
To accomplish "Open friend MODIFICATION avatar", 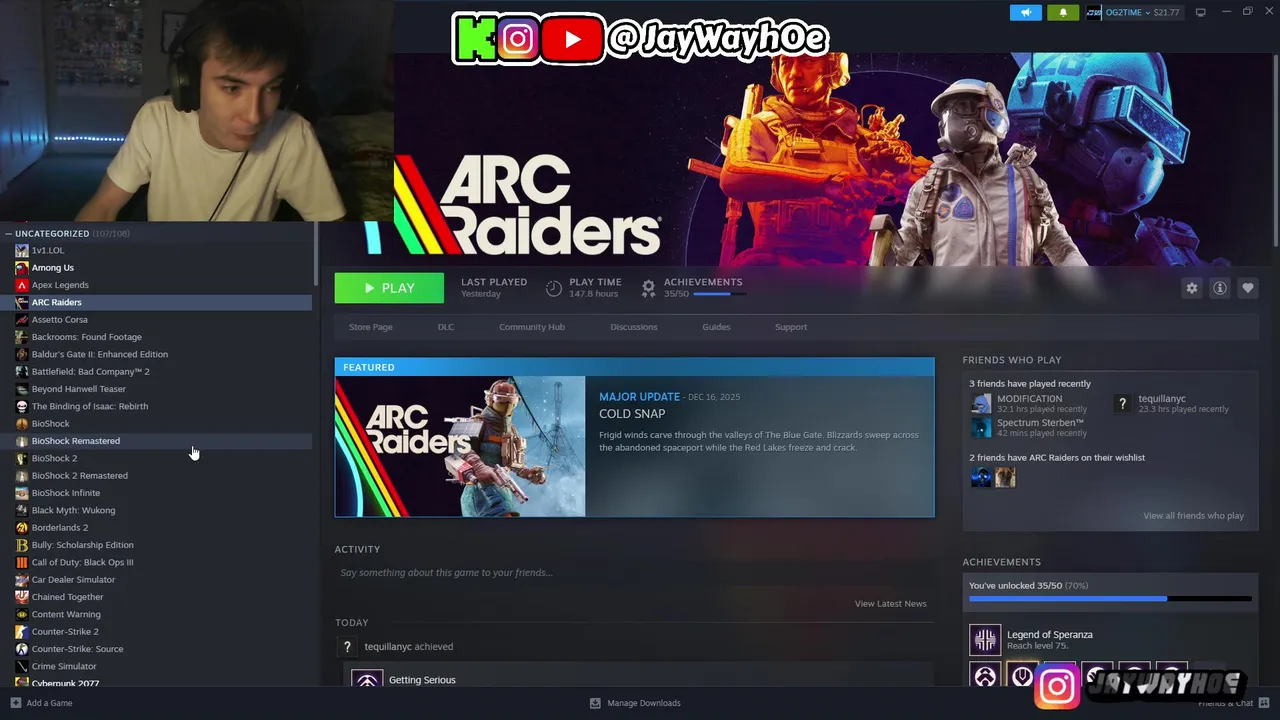I will point(981,404).
